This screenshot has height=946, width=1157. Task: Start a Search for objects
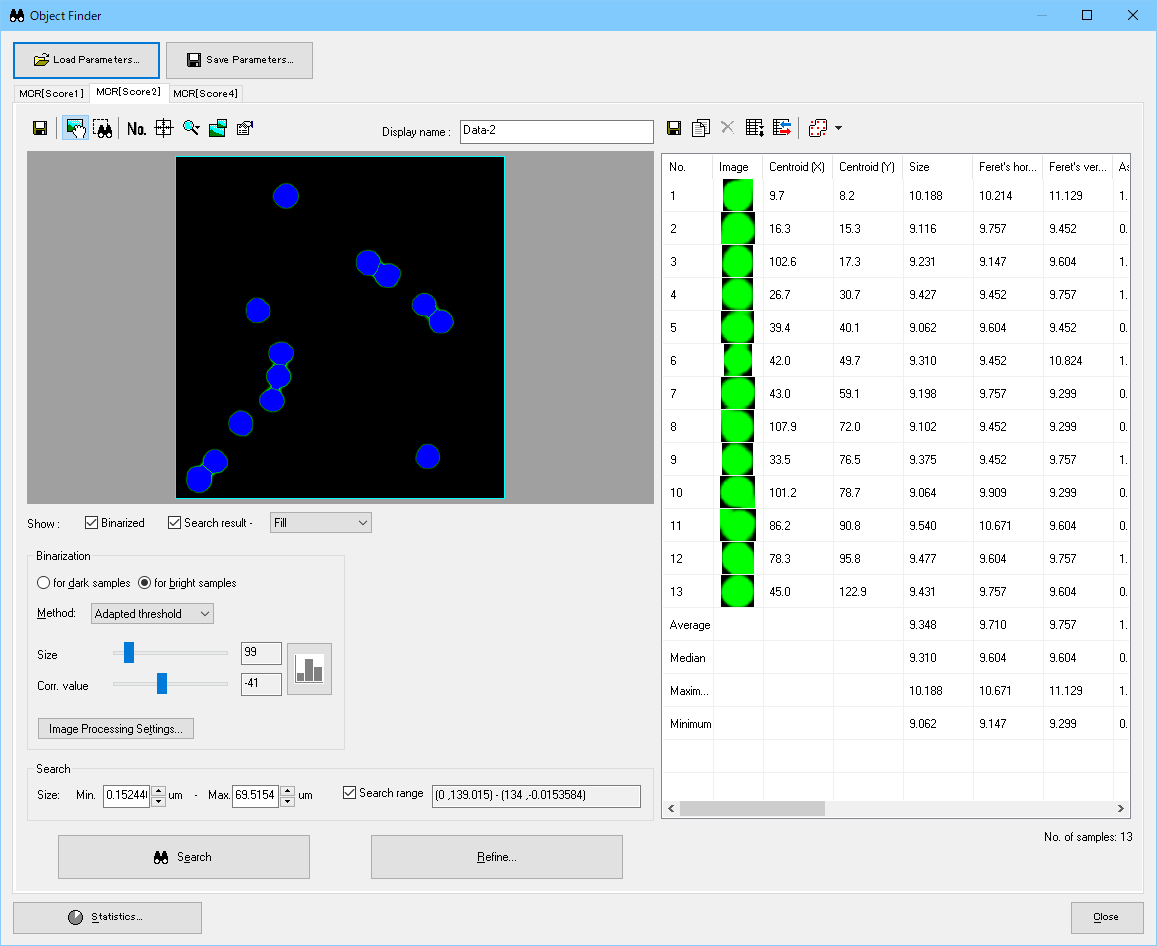(x=183, y=857)
